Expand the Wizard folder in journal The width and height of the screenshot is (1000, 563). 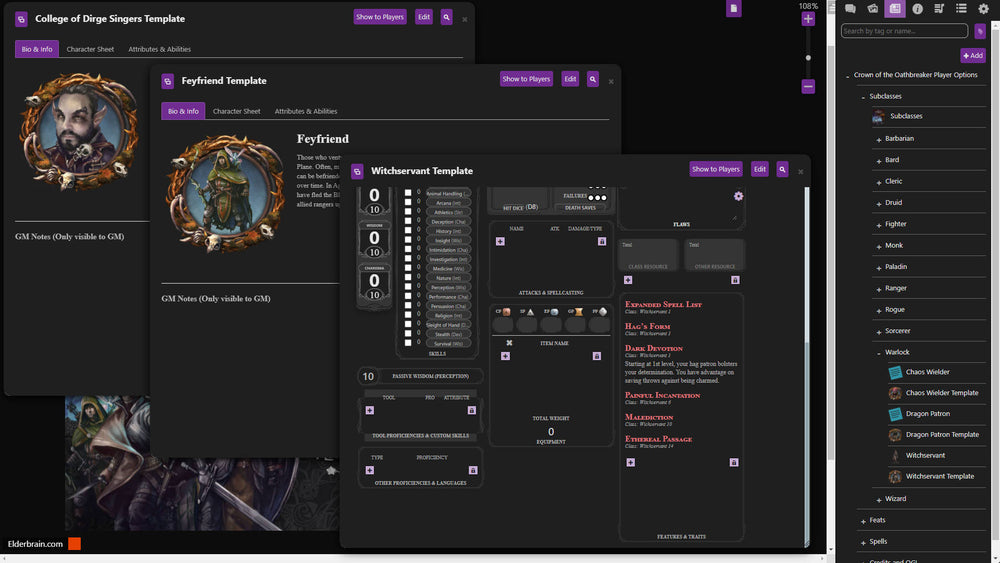point(878,498)
